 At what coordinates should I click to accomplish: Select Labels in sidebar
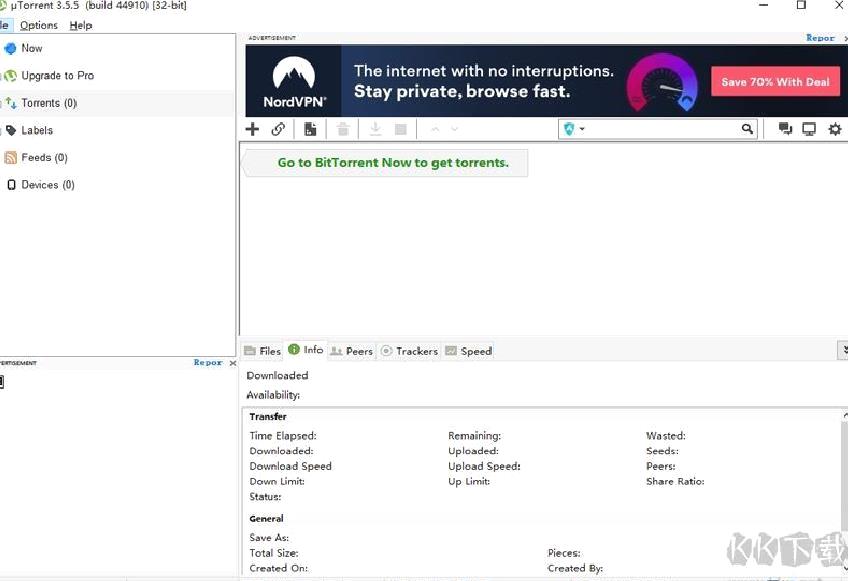(37, 130)
